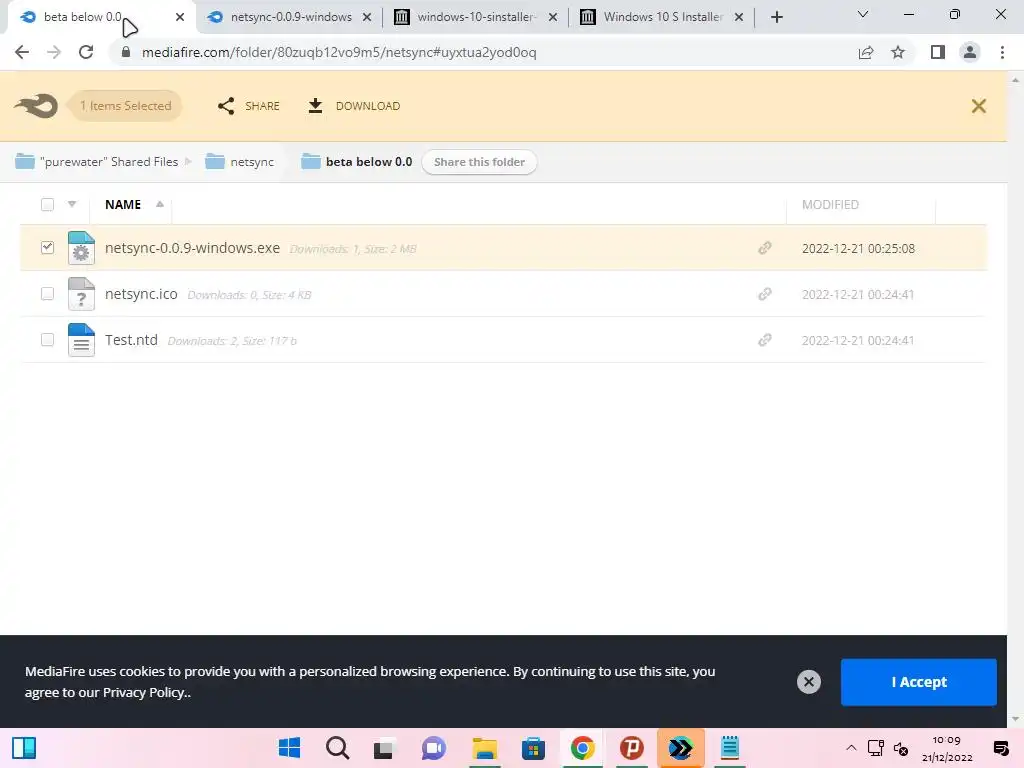
Task: Click the Chrome icon on the taskbar
Action: [583, 748]
